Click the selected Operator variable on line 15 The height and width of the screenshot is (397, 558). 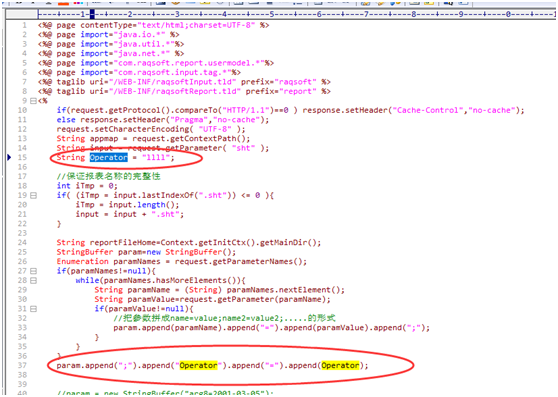tap(109, 157)
